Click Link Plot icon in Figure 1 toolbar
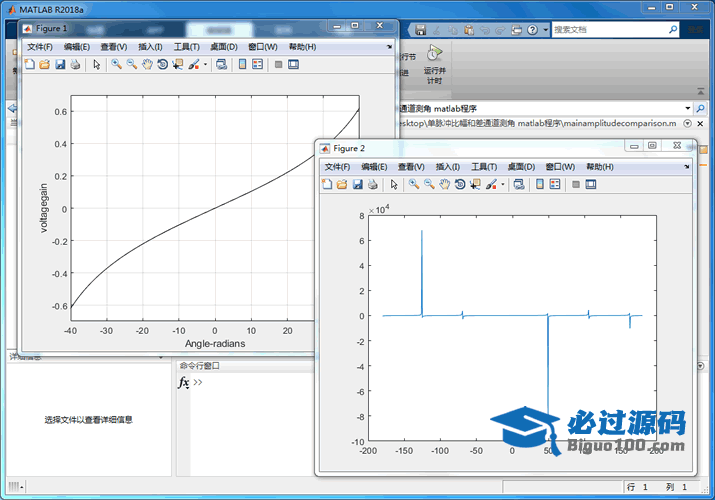Image resolution: width=715 pixels, height=500 pixels. pos(222,64)
